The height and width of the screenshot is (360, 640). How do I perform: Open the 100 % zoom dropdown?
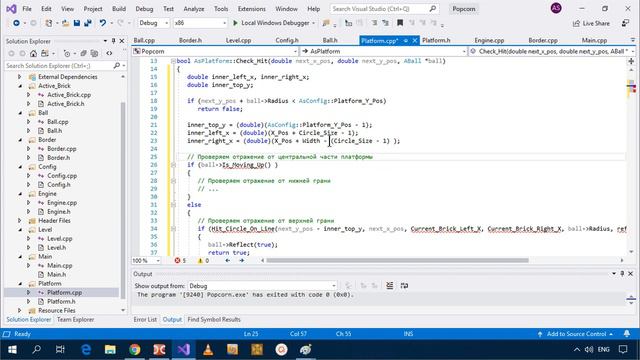tap(146, 260)
